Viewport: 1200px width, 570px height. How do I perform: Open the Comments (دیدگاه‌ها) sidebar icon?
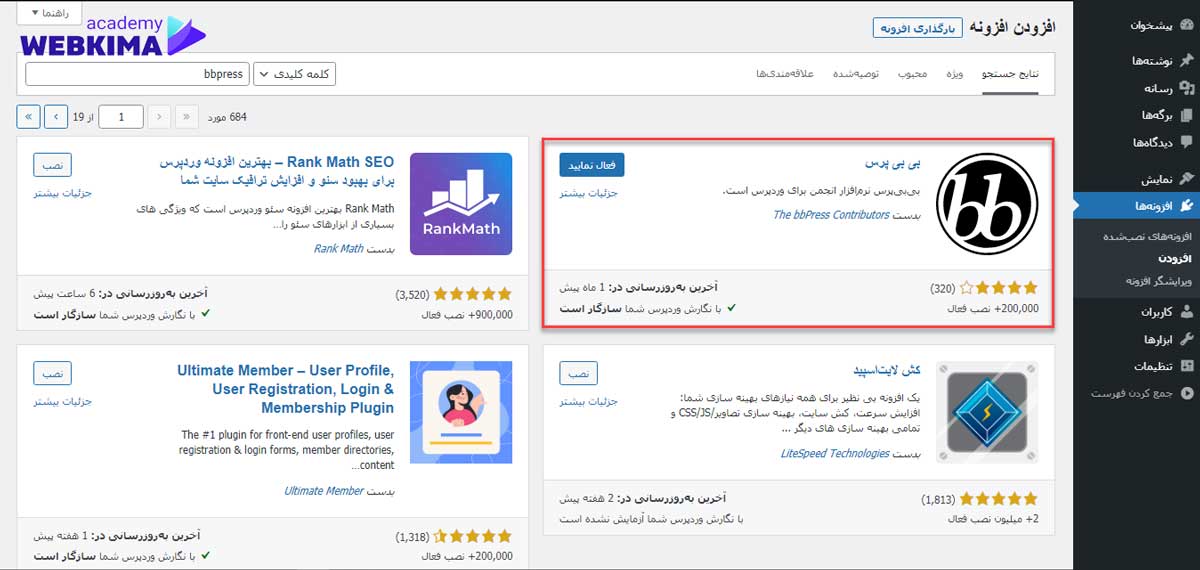tap(1186, 142)
